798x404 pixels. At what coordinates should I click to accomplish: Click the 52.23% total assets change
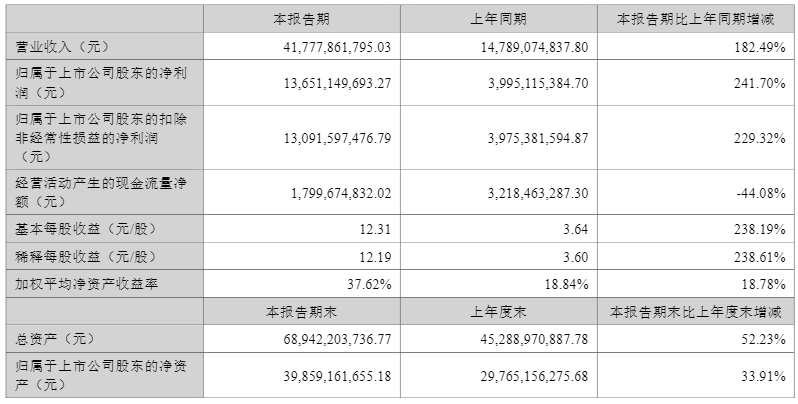(764, 339)
